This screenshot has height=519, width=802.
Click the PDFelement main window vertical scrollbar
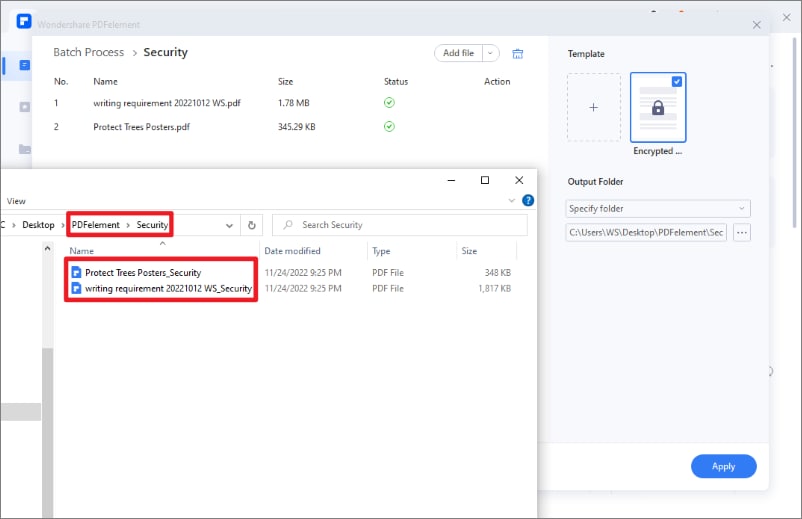[794, 133]
